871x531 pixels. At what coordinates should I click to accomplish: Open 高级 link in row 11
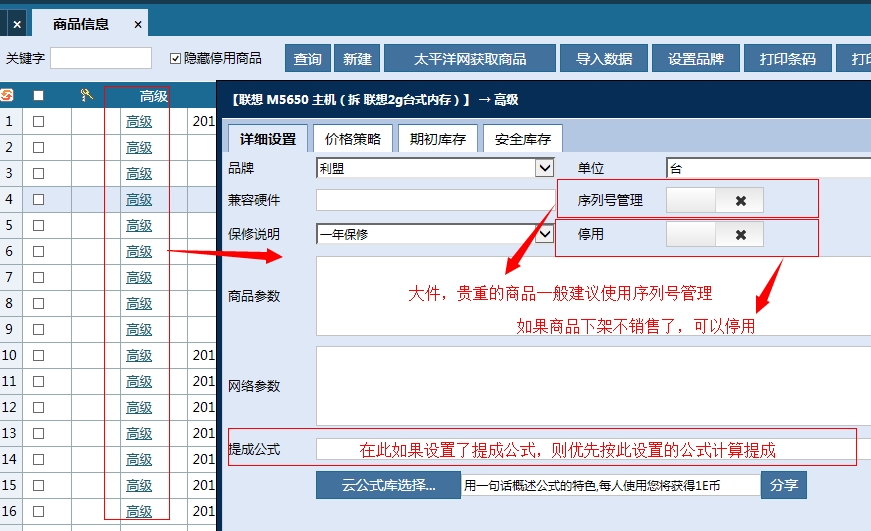[x=139, y=382]
